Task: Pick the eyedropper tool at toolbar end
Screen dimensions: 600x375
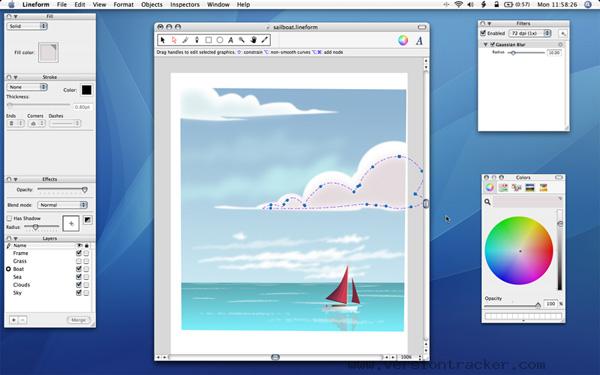Action: click(x=264, y=40)
